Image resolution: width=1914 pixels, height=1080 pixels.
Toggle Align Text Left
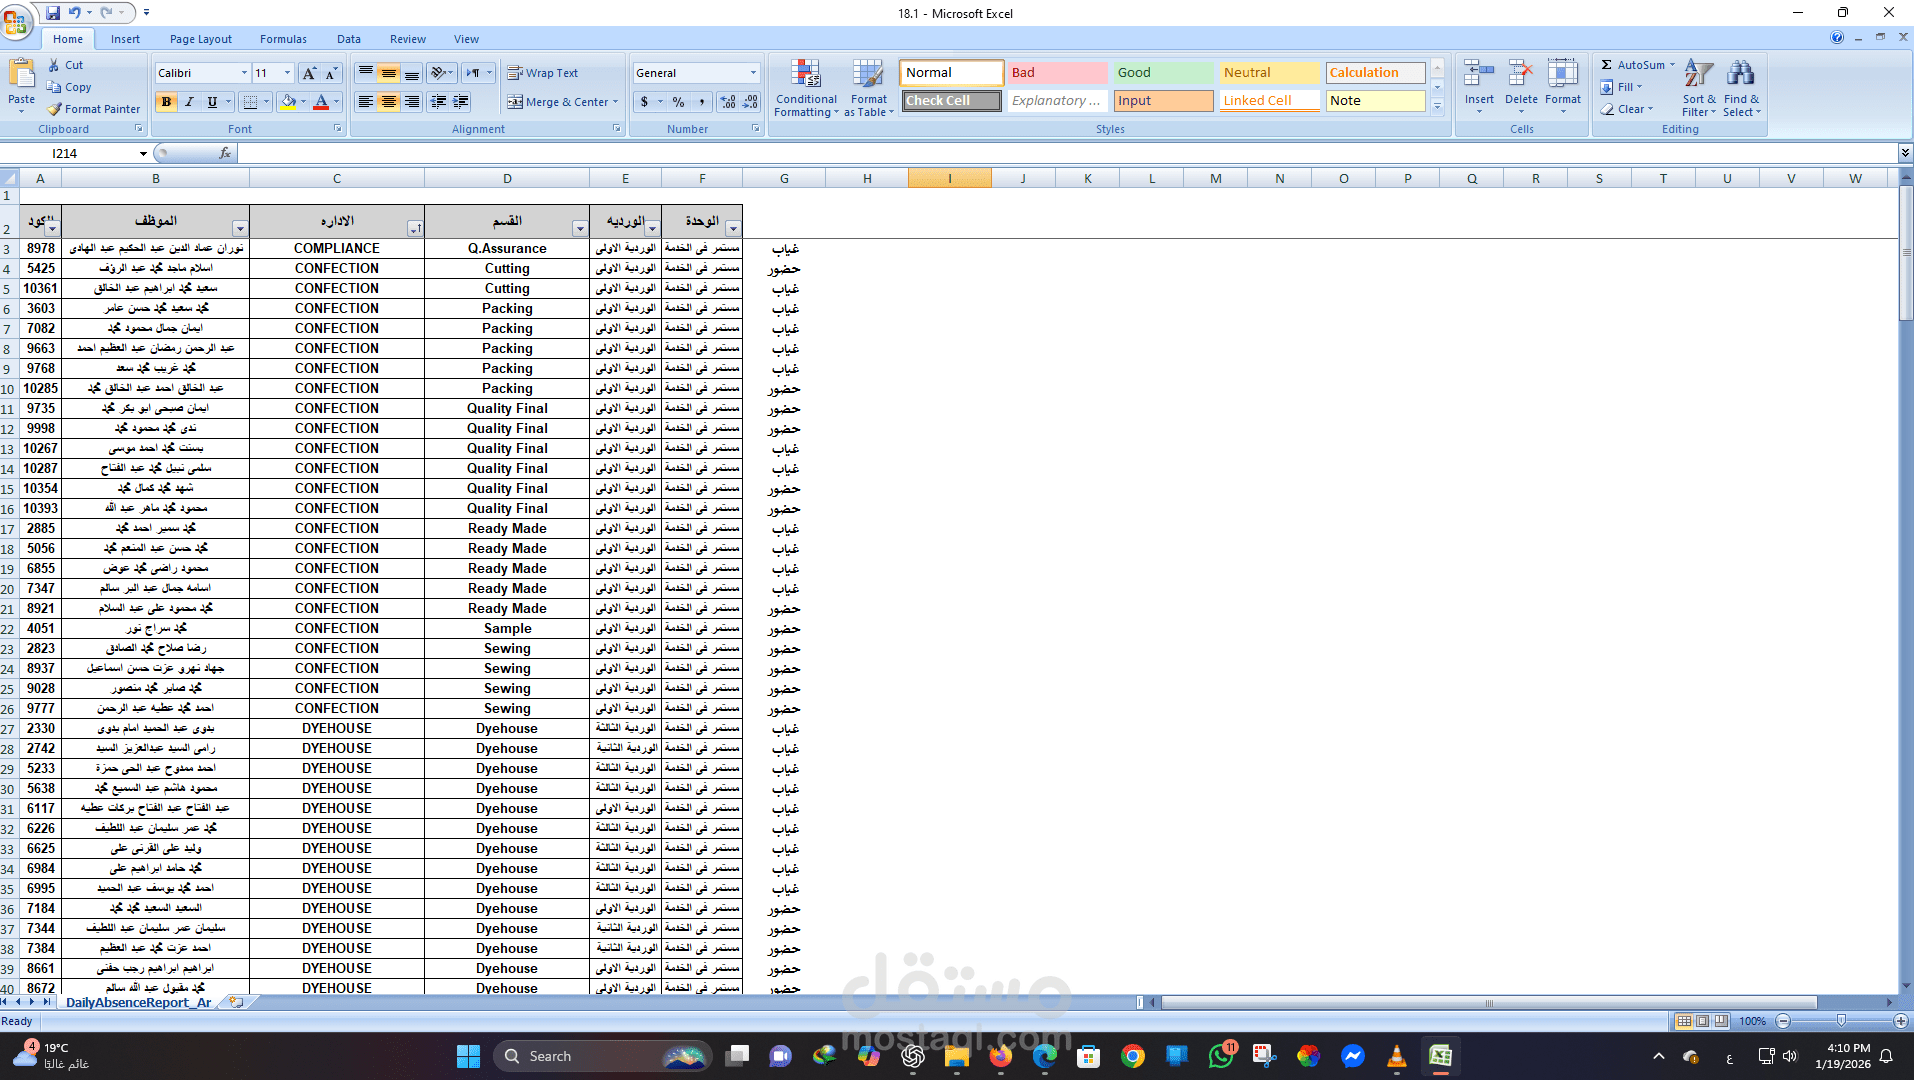pos(366,102)
